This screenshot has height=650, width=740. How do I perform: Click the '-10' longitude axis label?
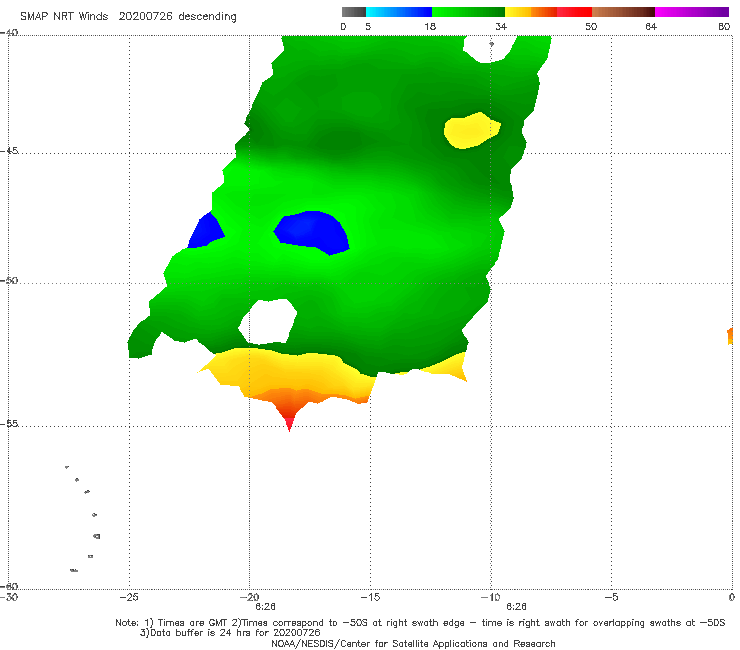490,597
